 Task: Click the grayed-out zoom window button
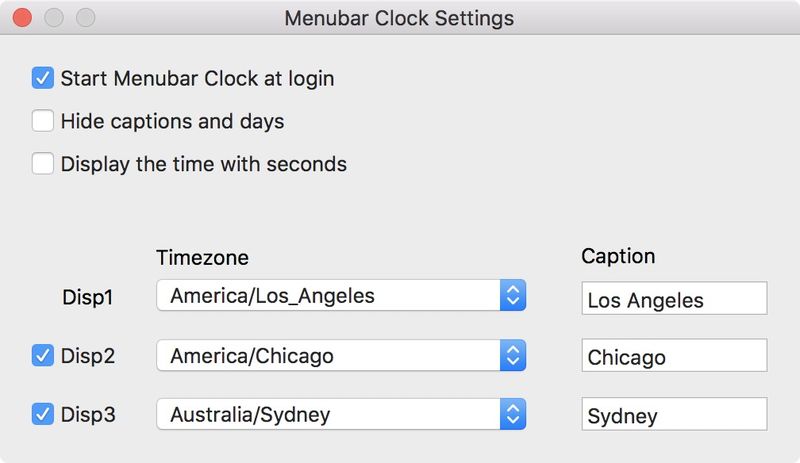[85, 18]
